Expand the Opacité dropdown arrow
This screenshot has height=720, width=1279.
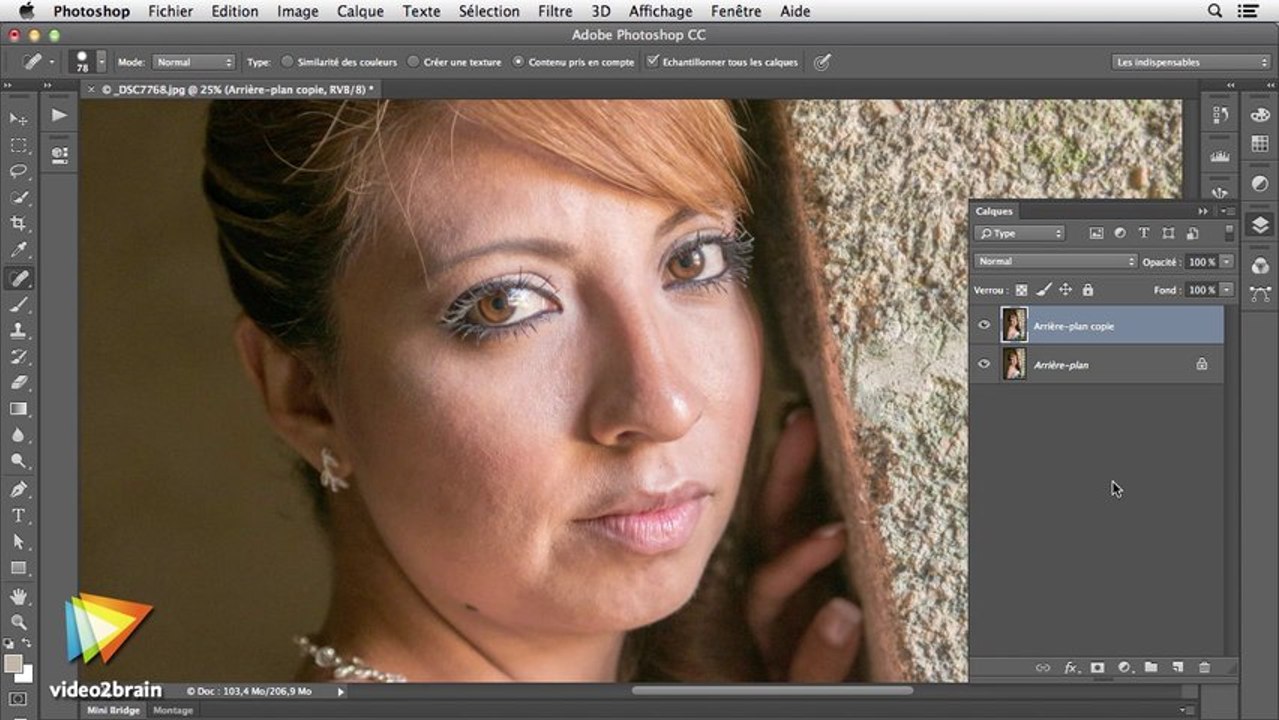(1226, 262)
